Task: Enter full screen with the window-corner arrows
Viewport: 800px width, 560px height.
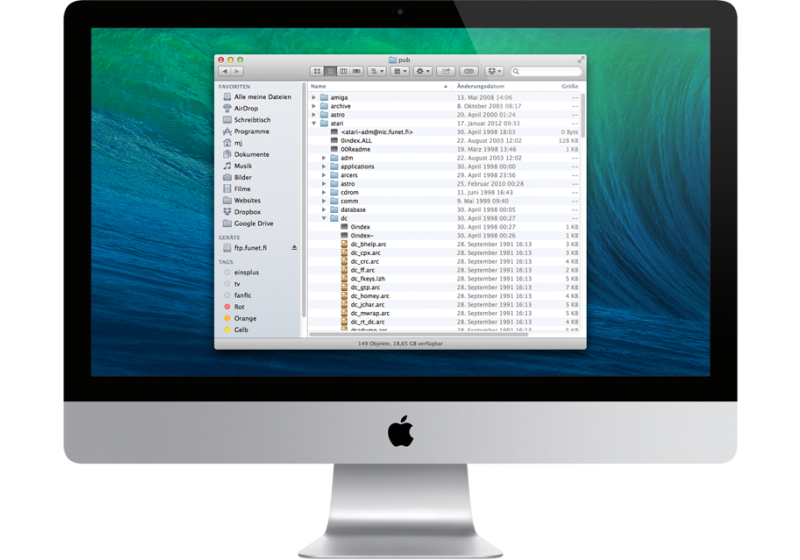Action: 580,60
